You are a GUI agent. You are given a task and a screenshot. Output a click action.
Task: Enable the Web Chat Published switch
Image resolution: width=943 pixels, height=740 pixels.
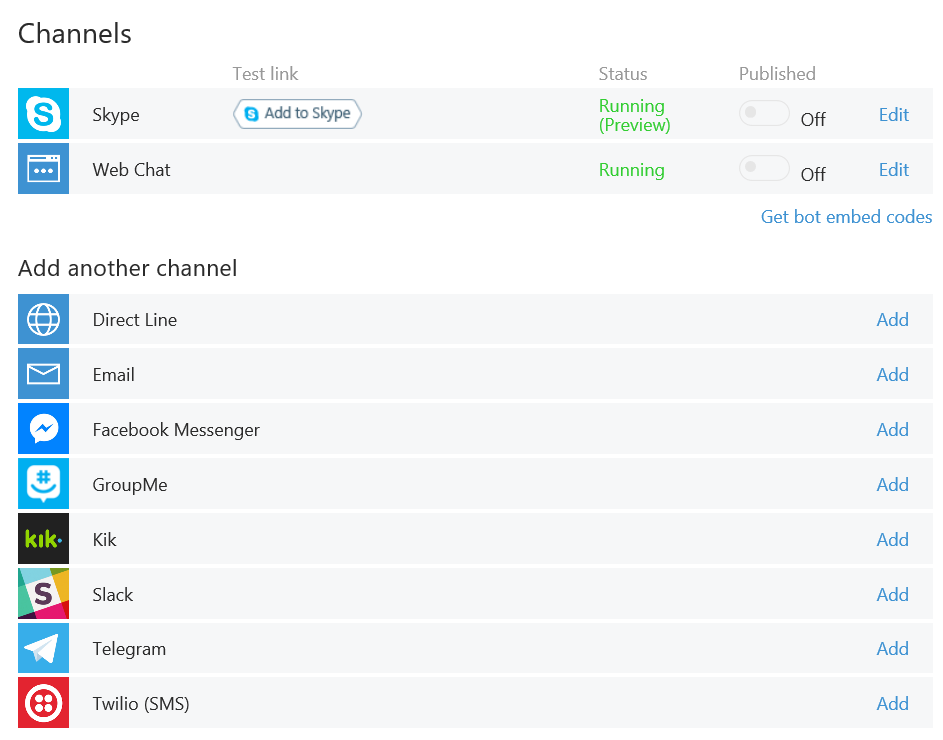[x=764, y=168]
